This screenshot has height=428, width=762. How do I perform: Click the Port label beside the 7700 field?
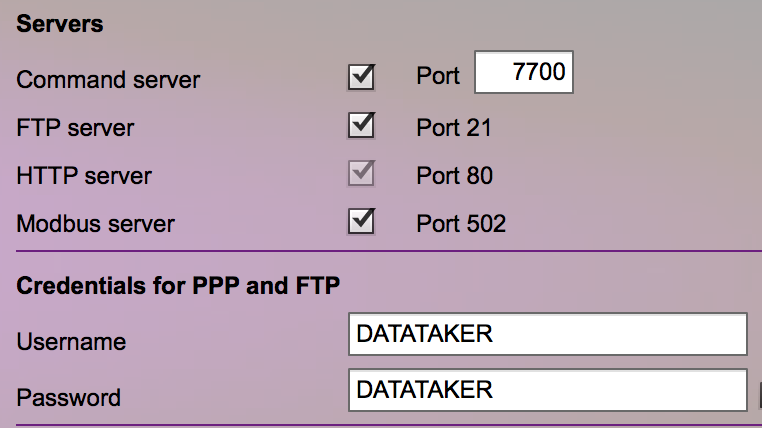(438, 76)
